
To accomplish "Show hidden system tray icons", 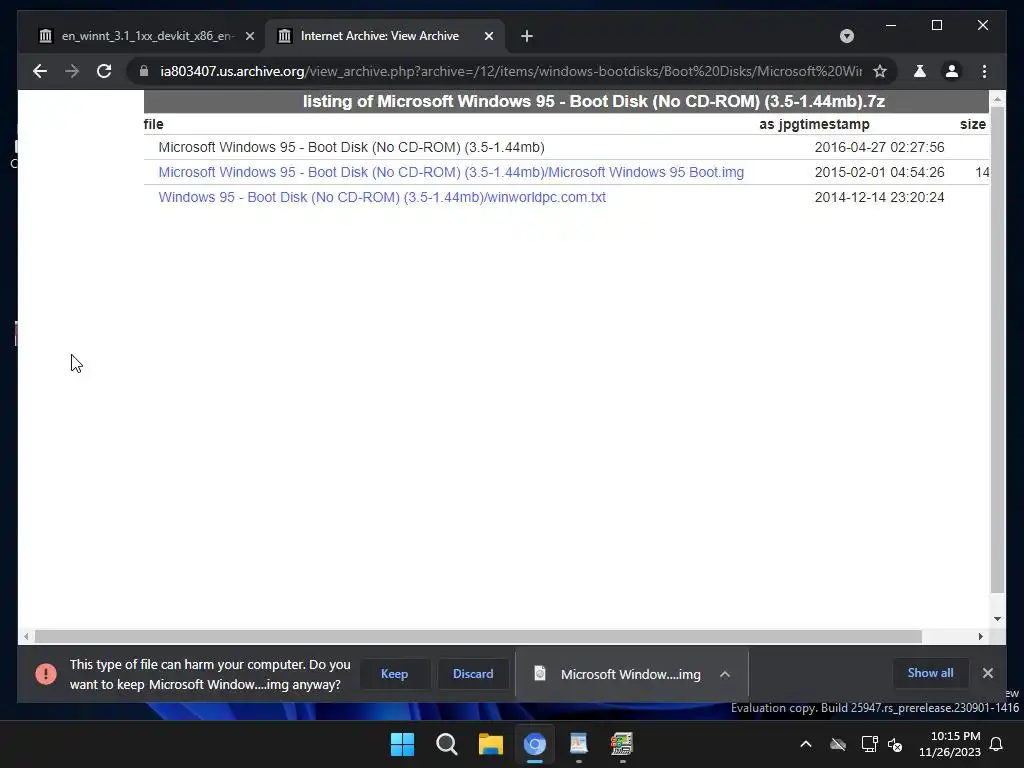I will point(806,744).
